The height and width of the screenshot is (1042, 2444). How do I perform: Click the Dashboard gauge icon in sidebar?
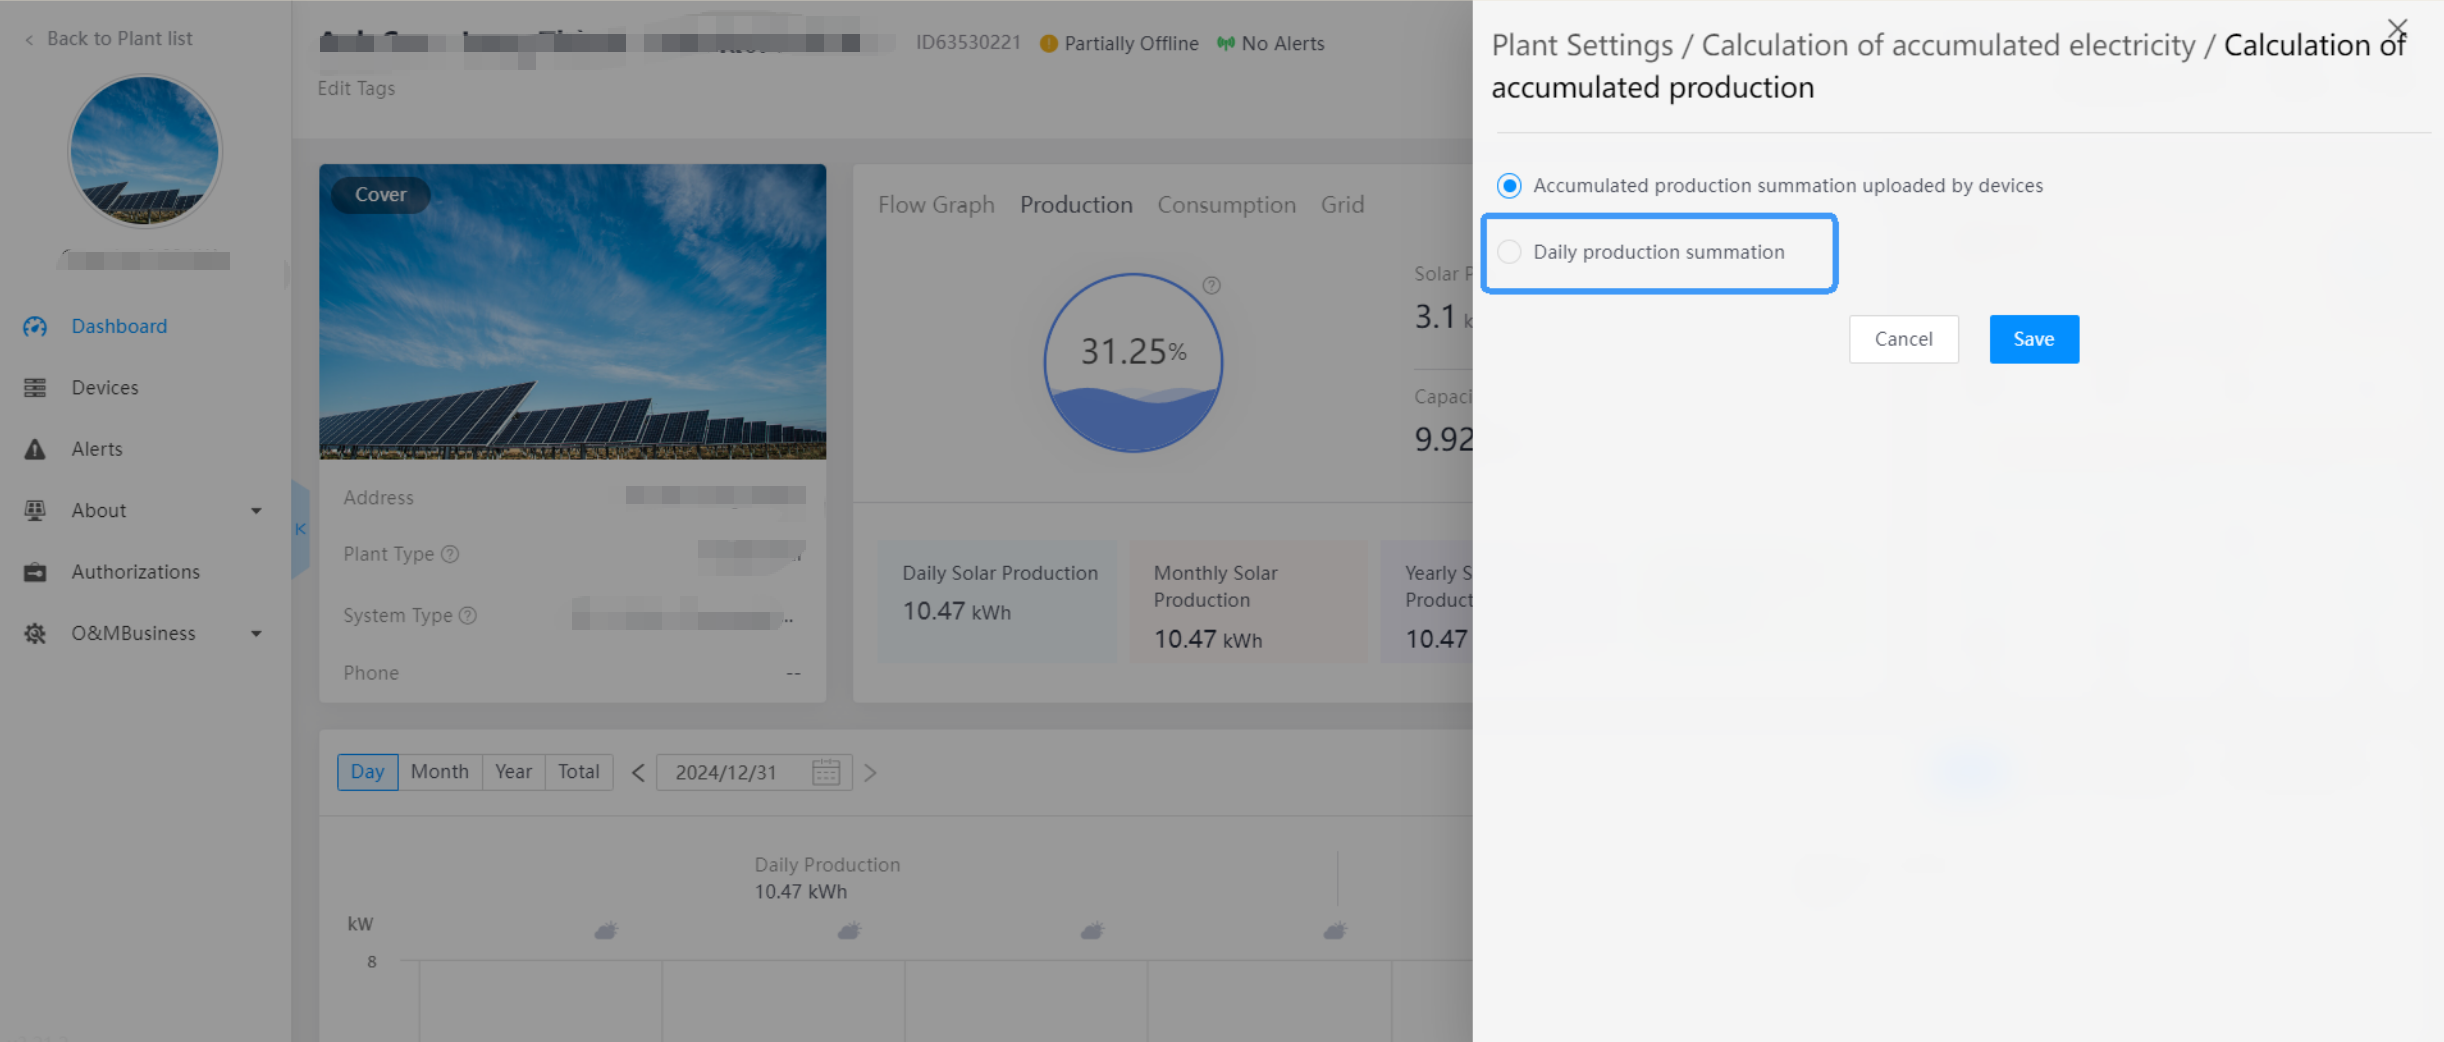click(x=35, y=327)
